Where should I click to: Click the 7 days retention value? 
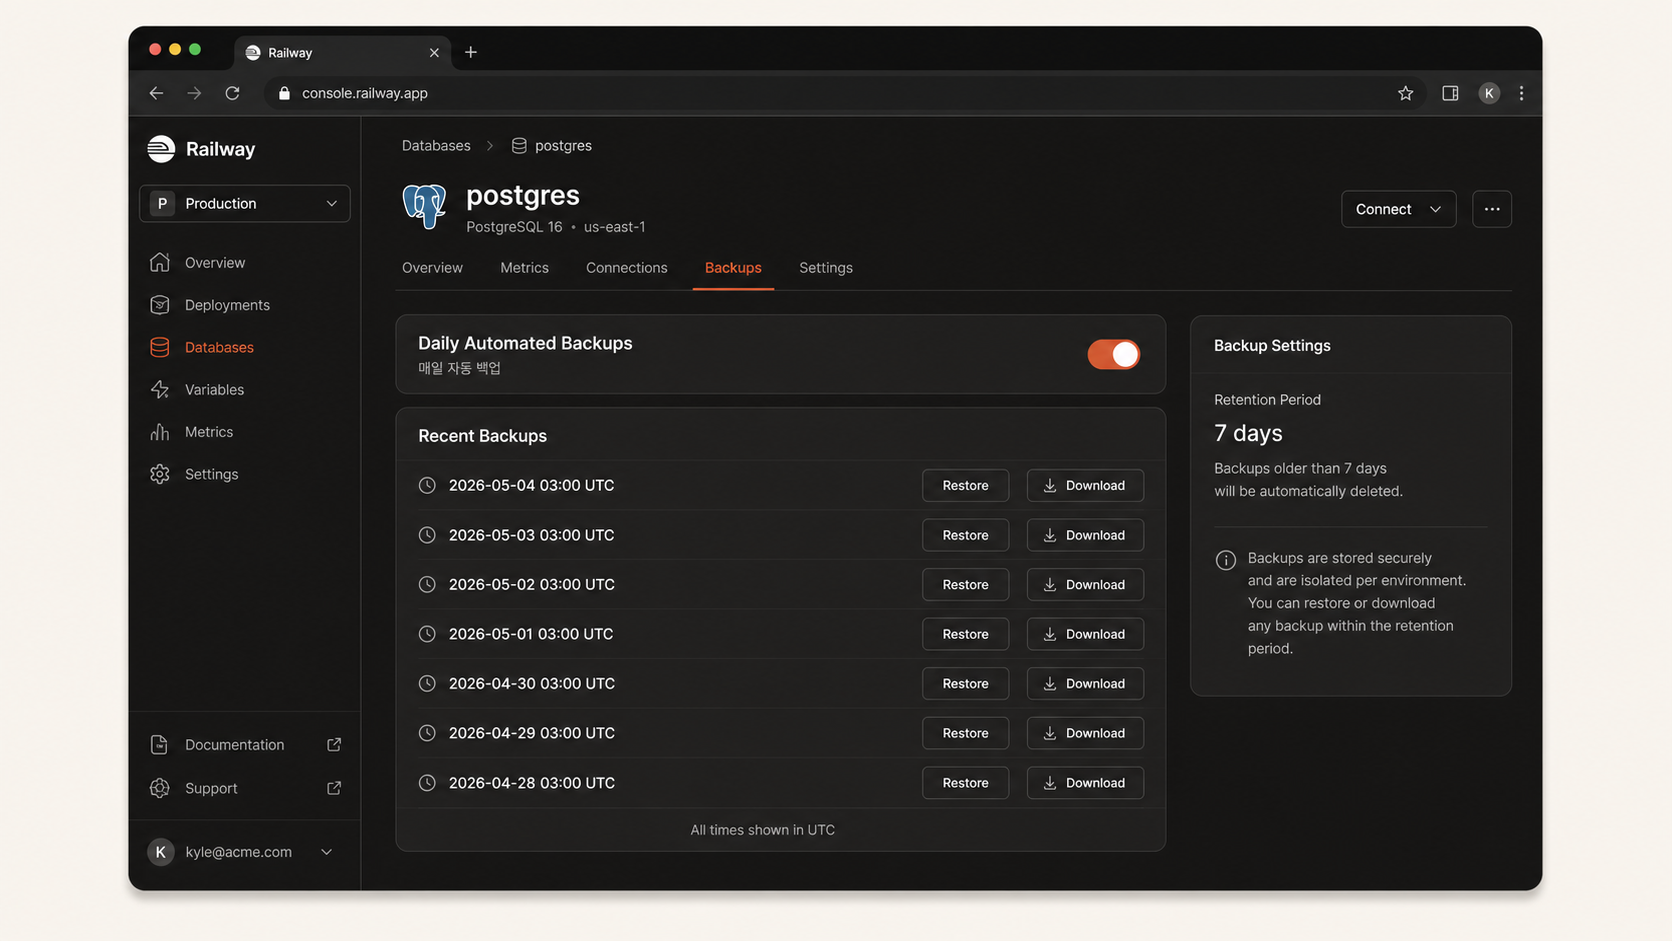click(1248, 433)
